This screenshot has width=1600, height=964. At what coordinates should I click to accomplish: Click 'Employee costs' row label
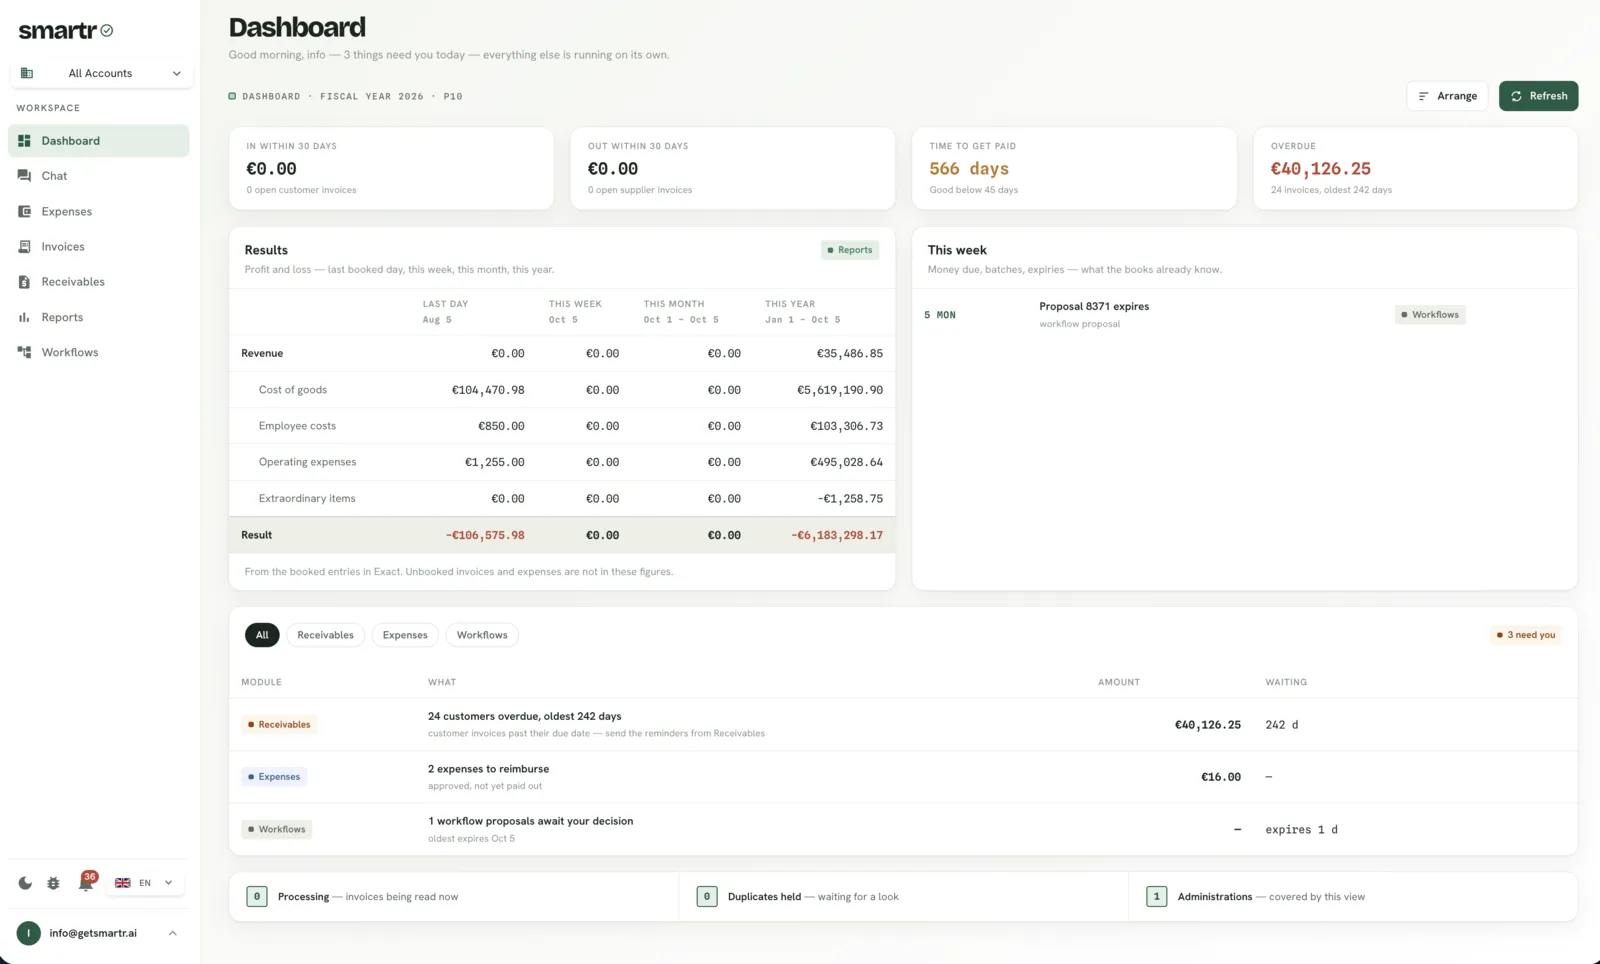point(297,426)
